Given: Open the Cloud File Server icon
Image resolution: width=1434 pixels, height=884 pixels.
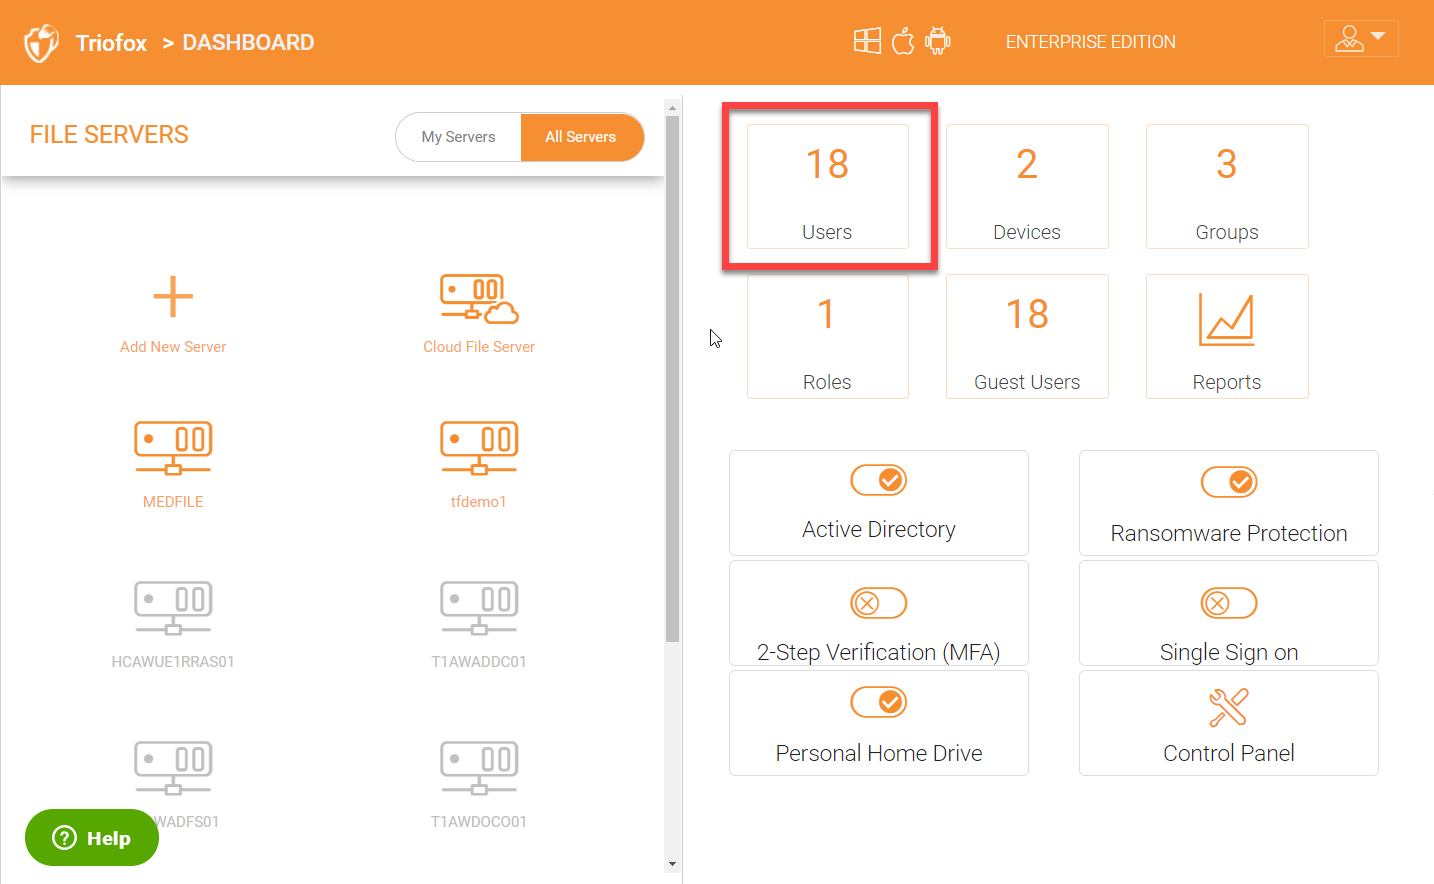Looking at the screenshot, I should point(479,299).
